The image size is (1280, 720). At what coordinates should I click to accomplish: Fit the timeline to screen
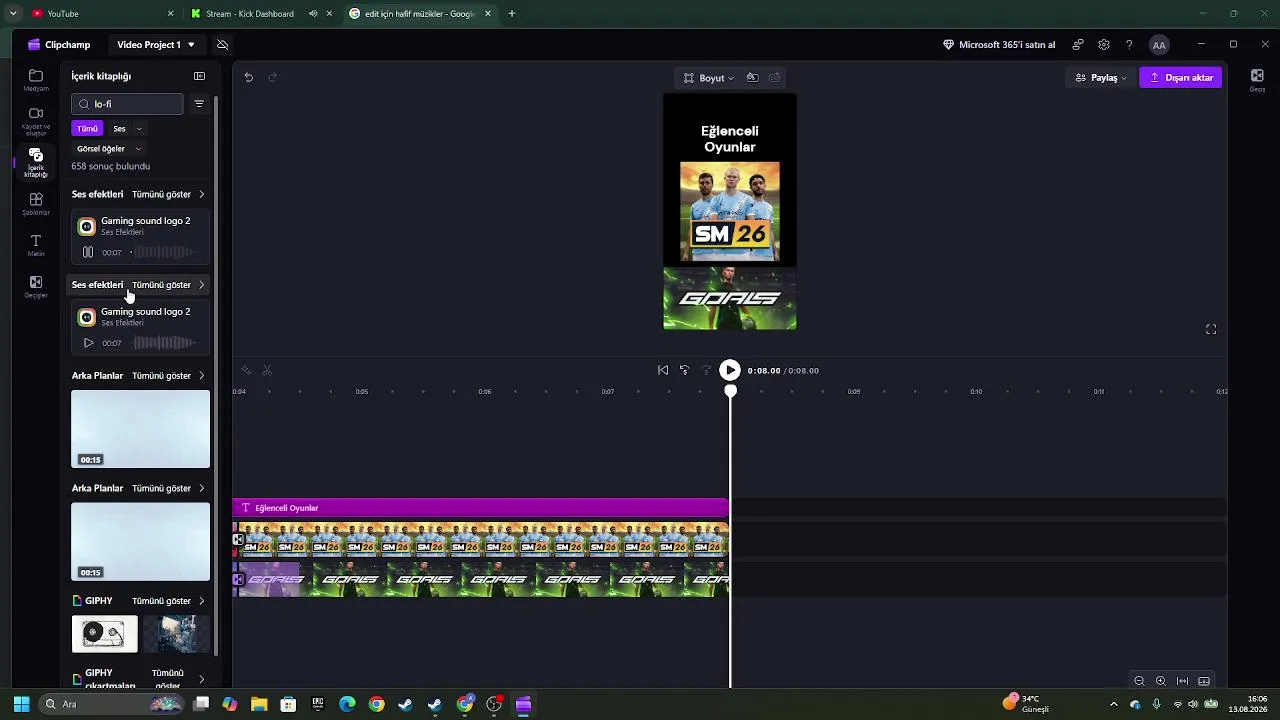point(1183,681)
